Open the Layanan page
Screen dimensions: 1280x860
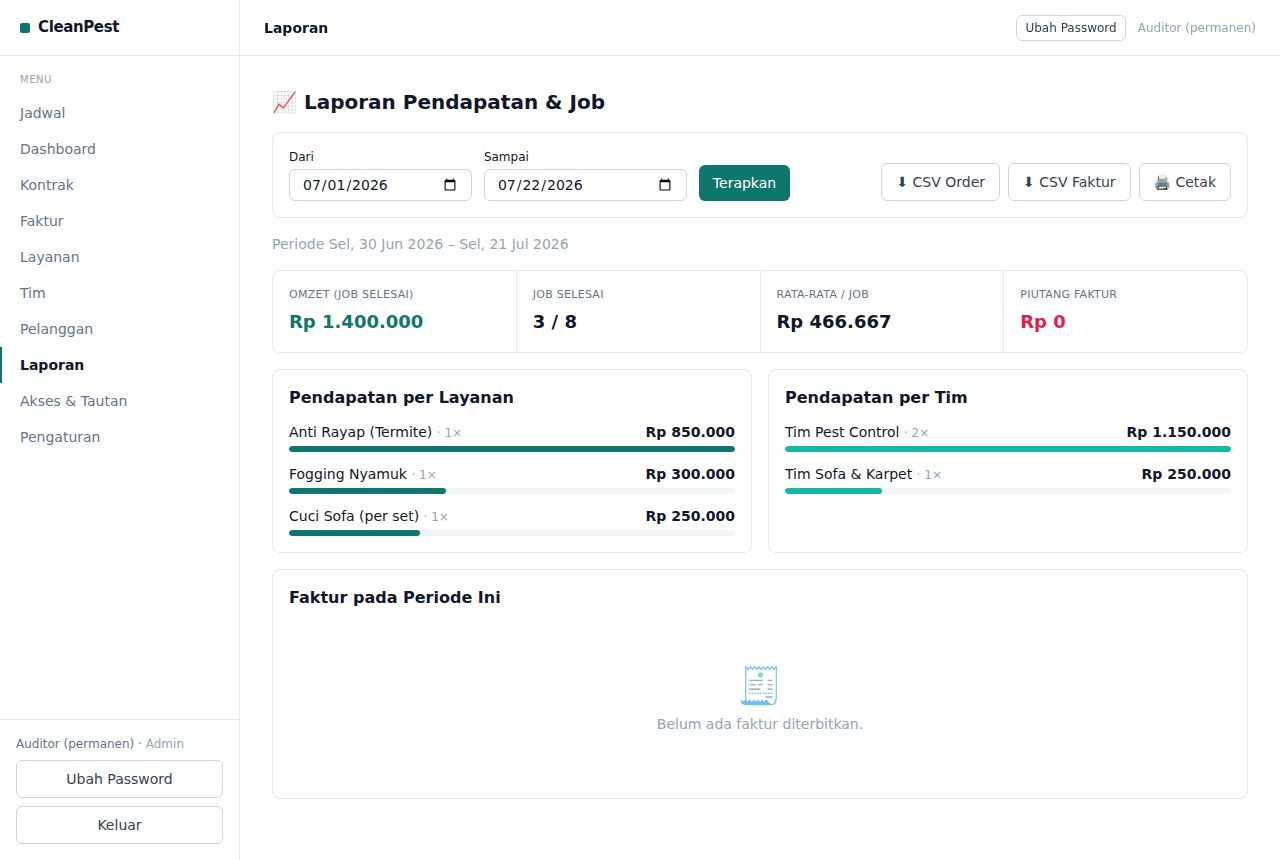point(119,257)
